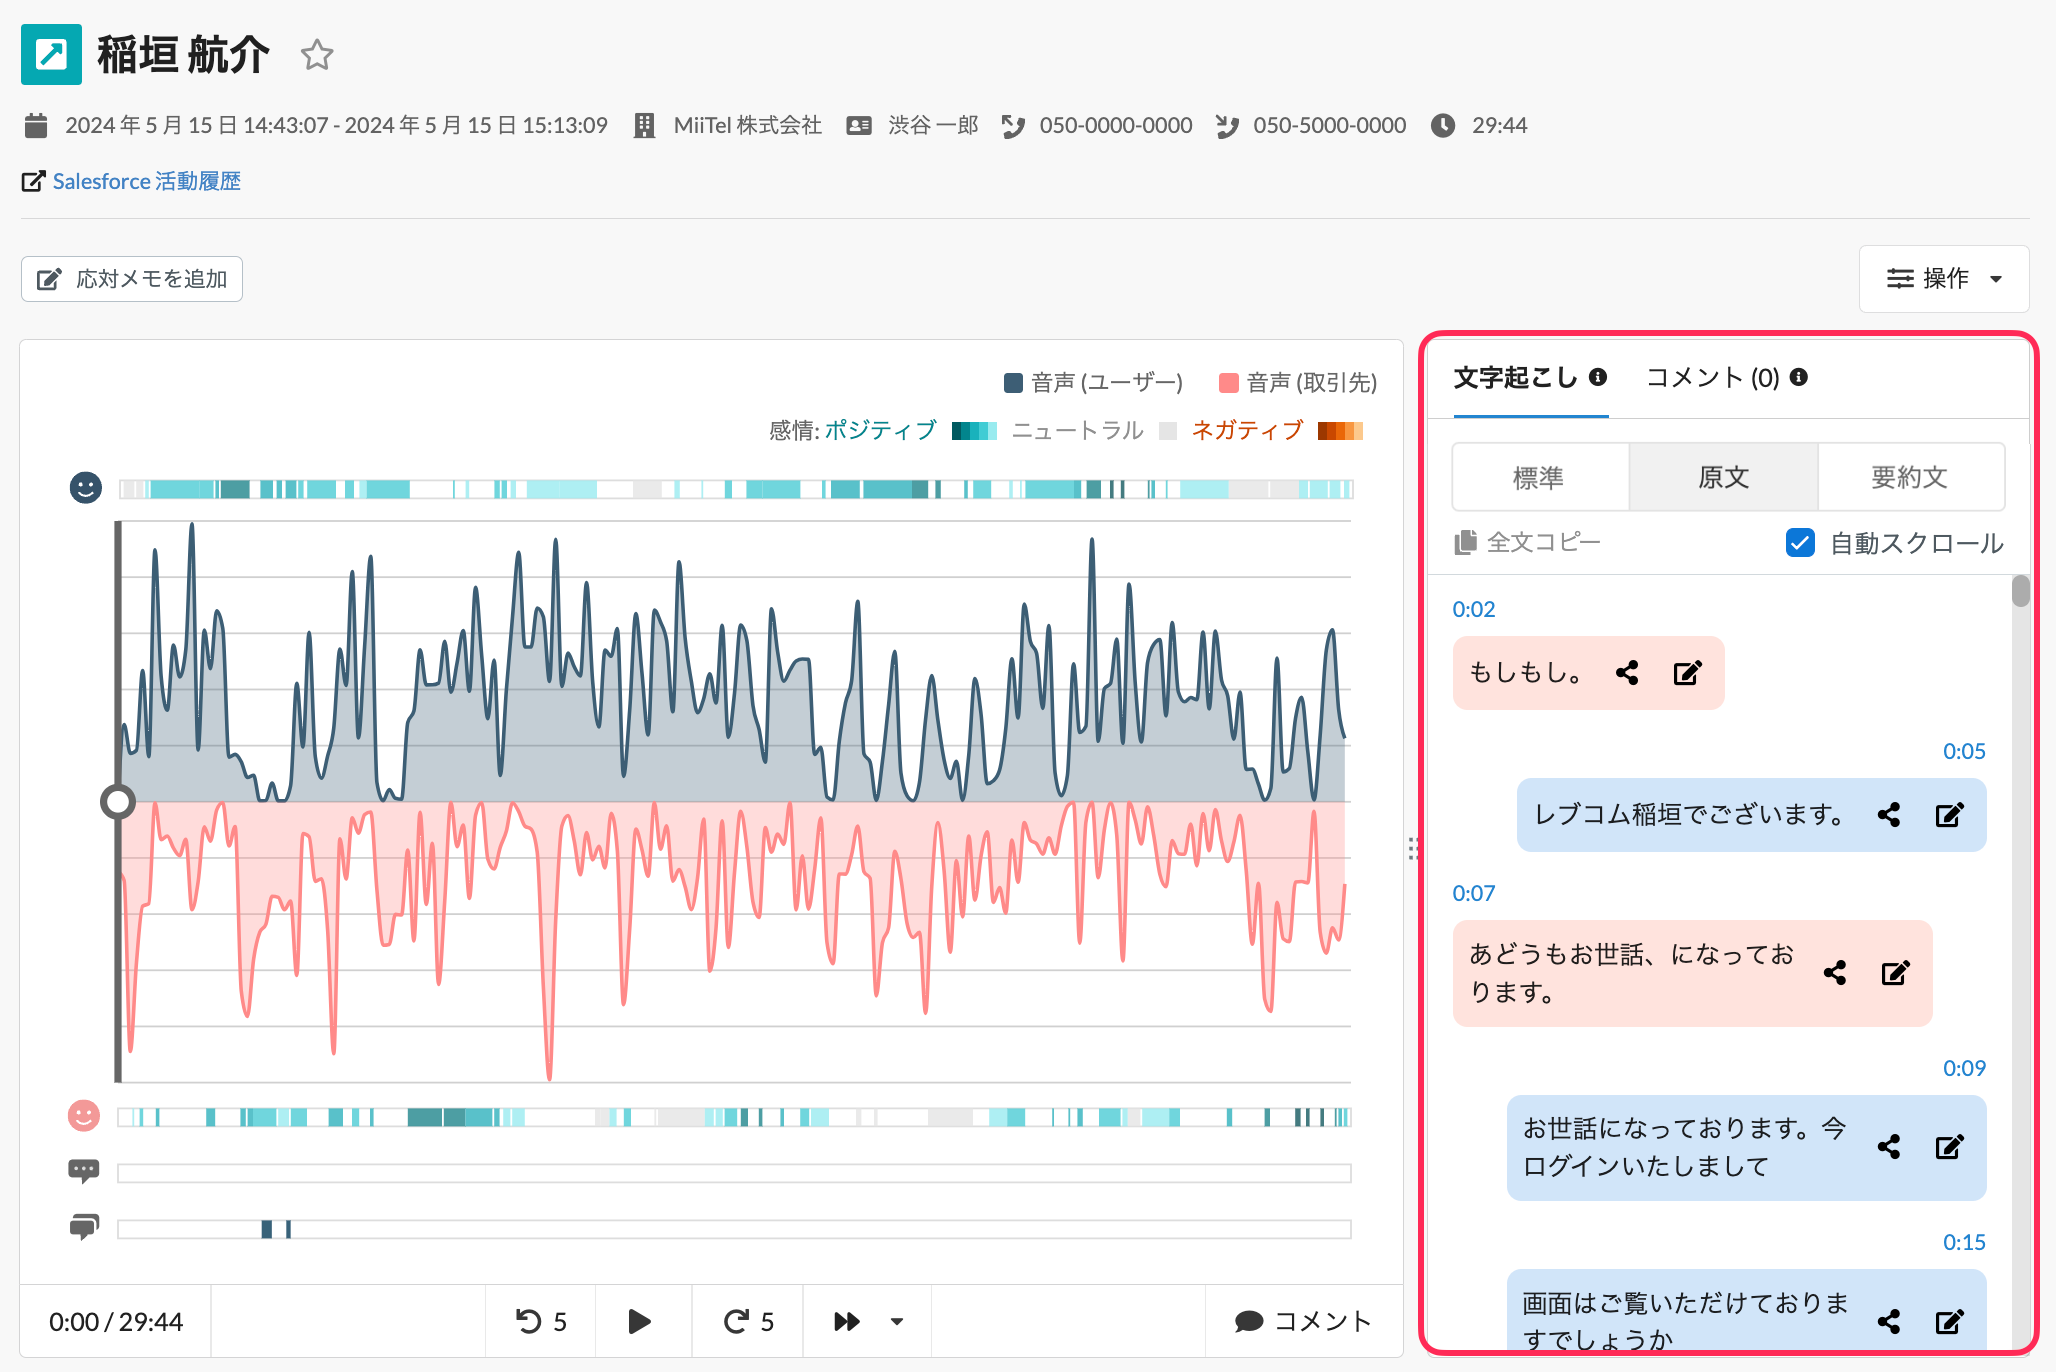Click the ニュートラル emotion color swatch
Image resolution: width=2056 pixels, height=1372 pixels.
pos(1168,431)
